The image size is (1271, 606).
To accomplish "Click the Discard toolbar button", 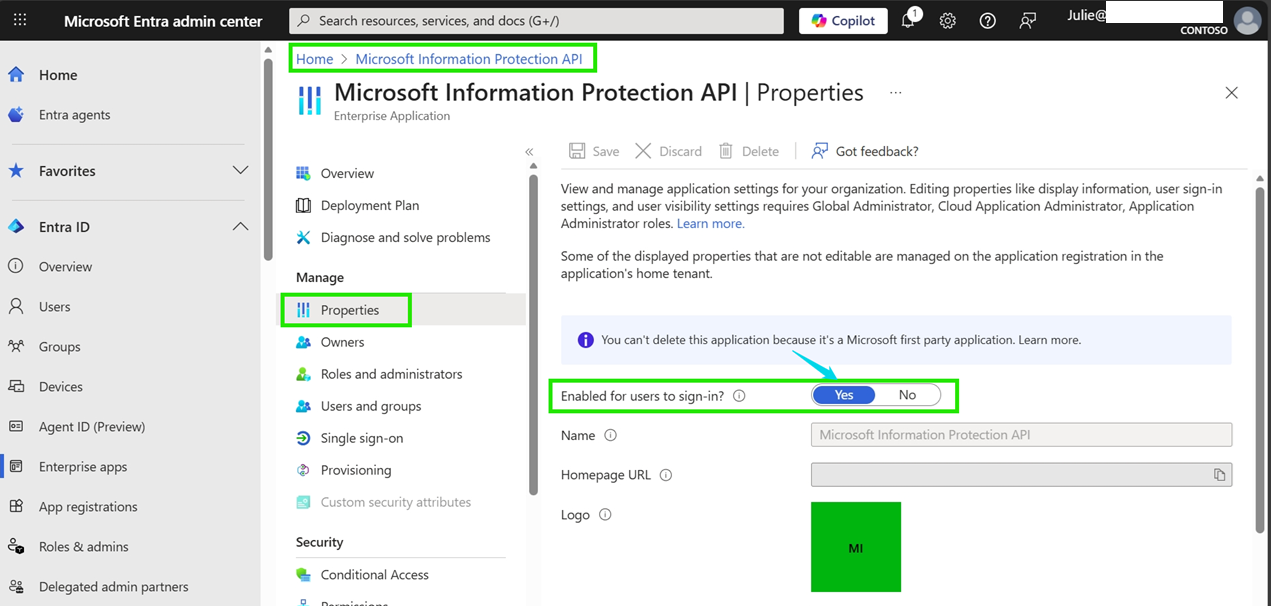I will pos(668,151).
